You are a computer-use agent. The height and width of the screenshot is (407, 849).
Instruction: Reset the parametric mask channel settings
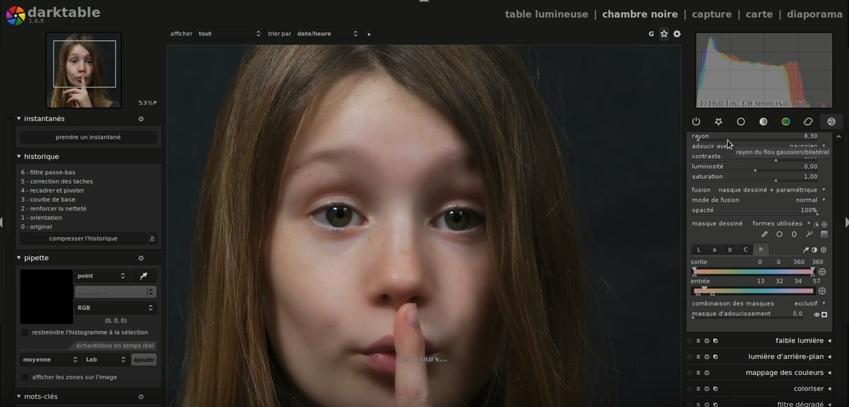pyautogui.click(x=824, y=250)
